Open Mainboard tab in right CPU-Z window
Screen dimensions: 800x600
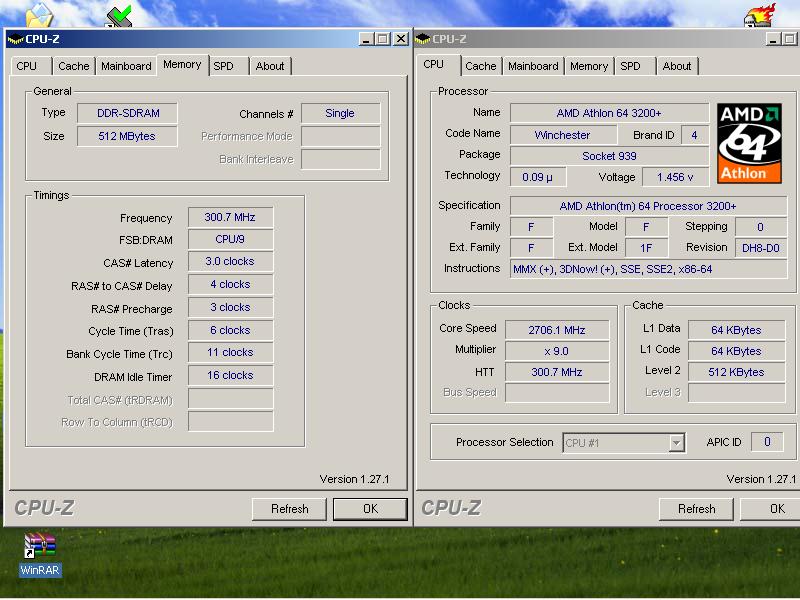[x=533, y=66]
